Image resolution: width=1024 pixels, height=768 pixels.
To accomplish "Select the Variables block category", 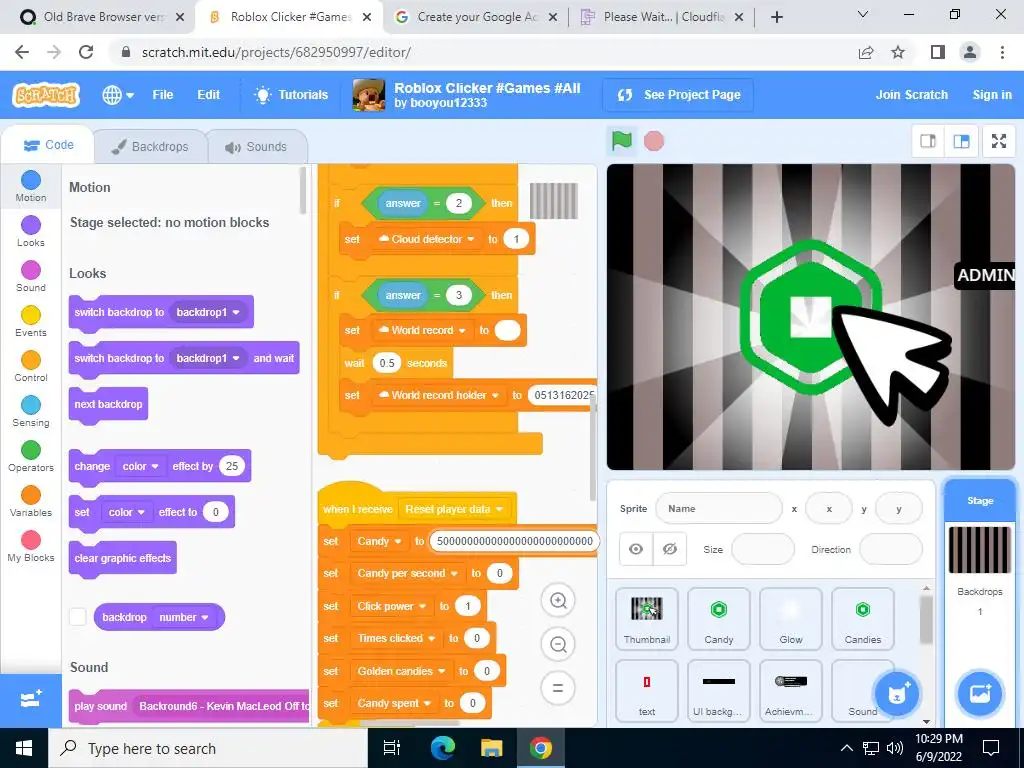I will [31, 502].
